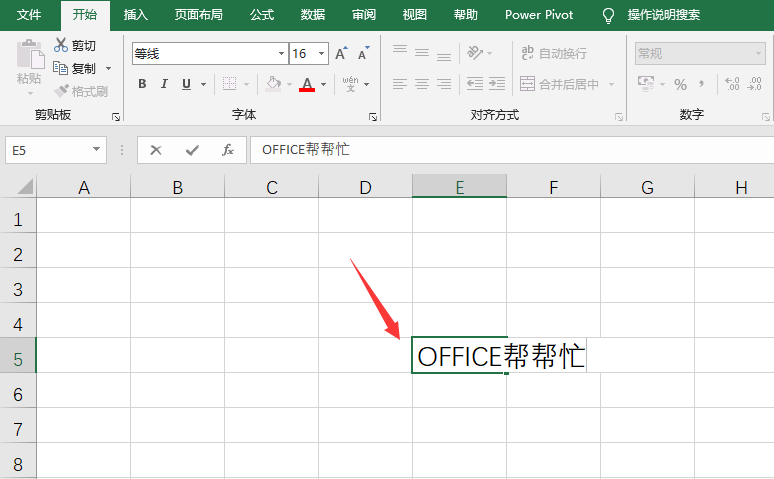
Task: Increase font size with the larger A icon
Action: [341, 54]
